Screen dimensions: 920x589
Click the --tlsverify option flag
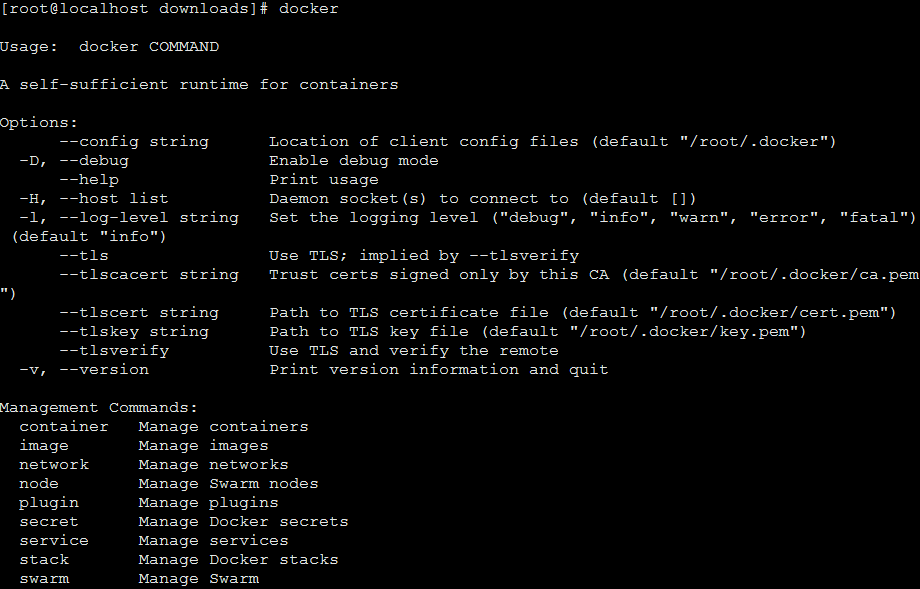pos(114,351)
